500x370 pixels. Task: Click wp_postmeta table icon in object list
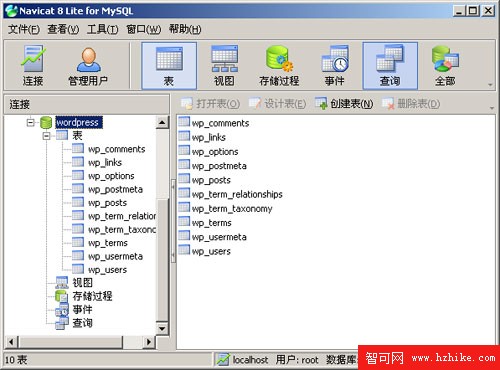(x=184, y=165)
